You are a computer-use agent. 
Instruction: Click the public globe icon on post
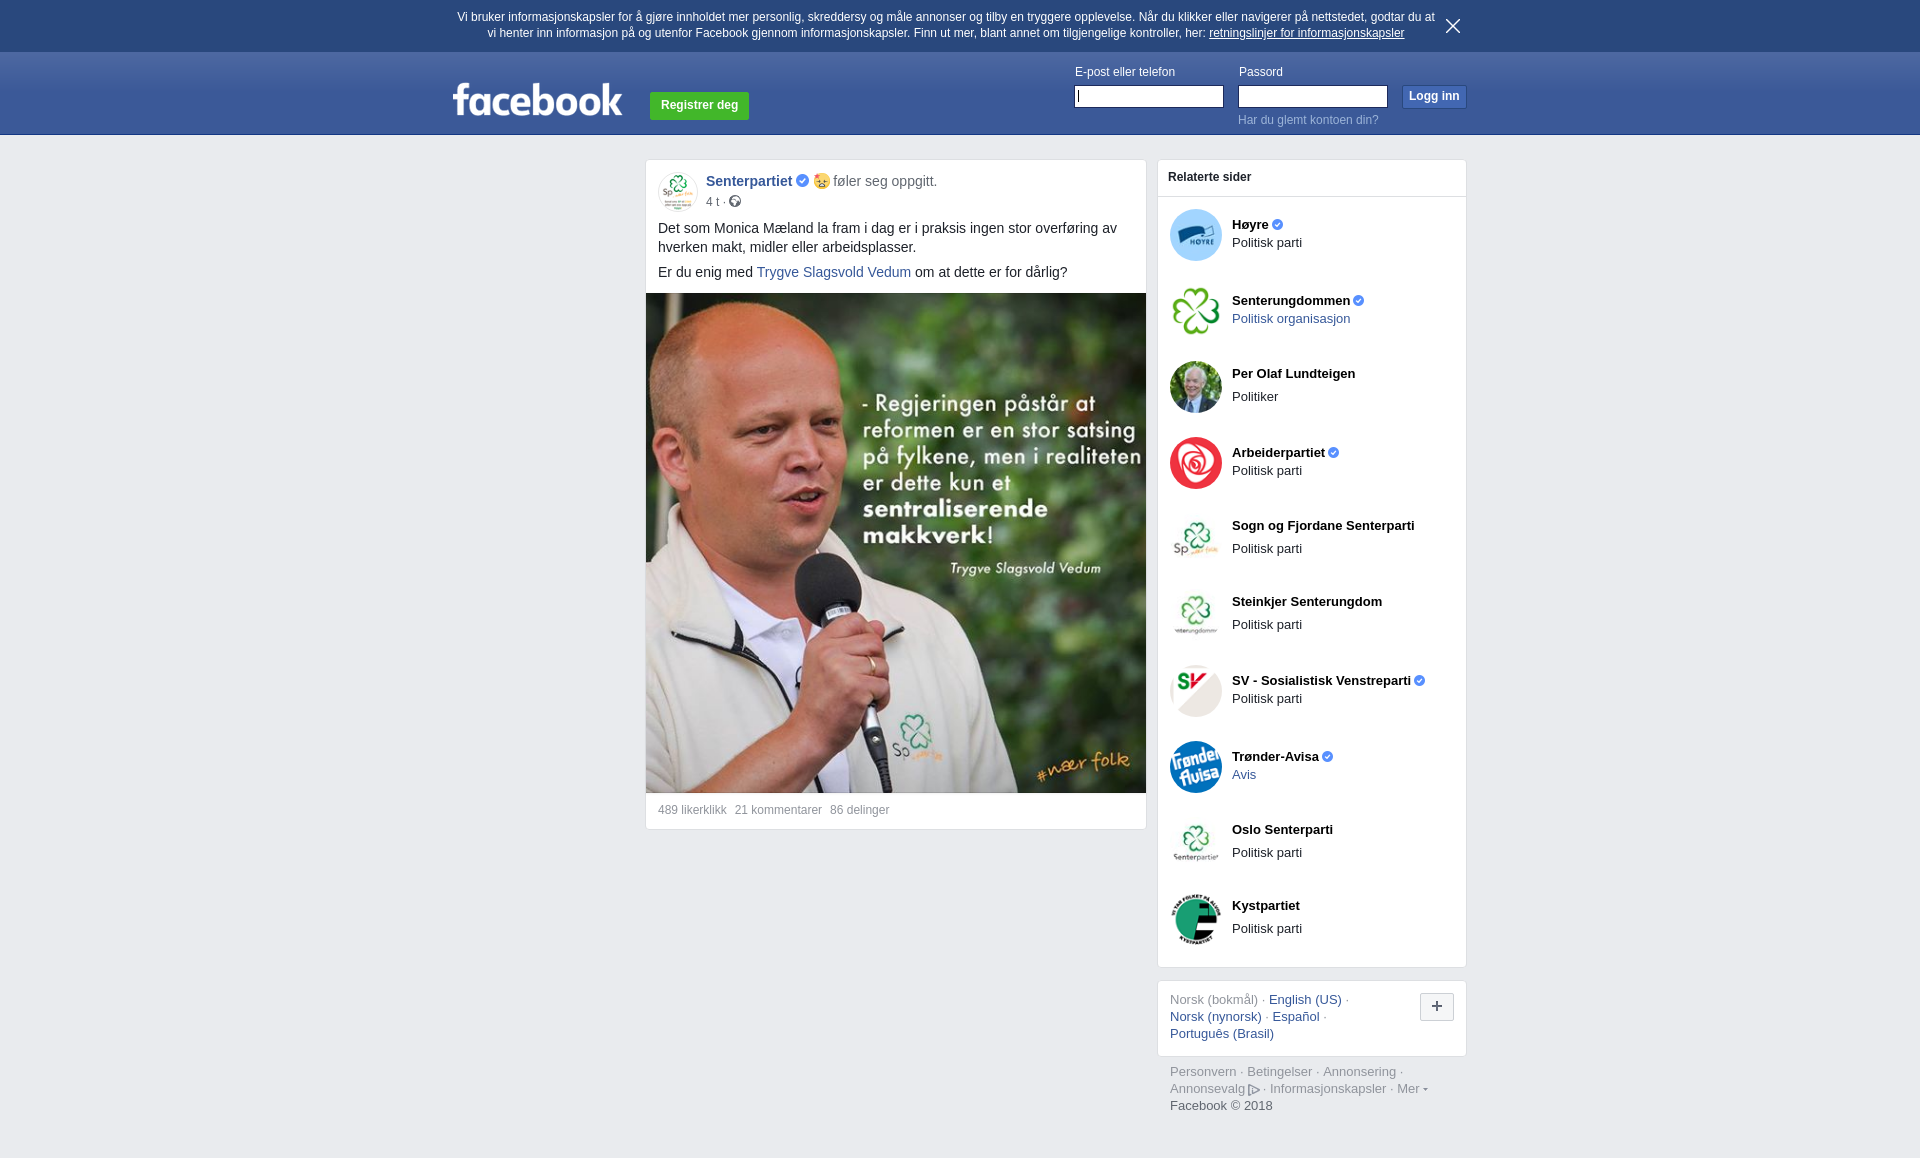735,202
